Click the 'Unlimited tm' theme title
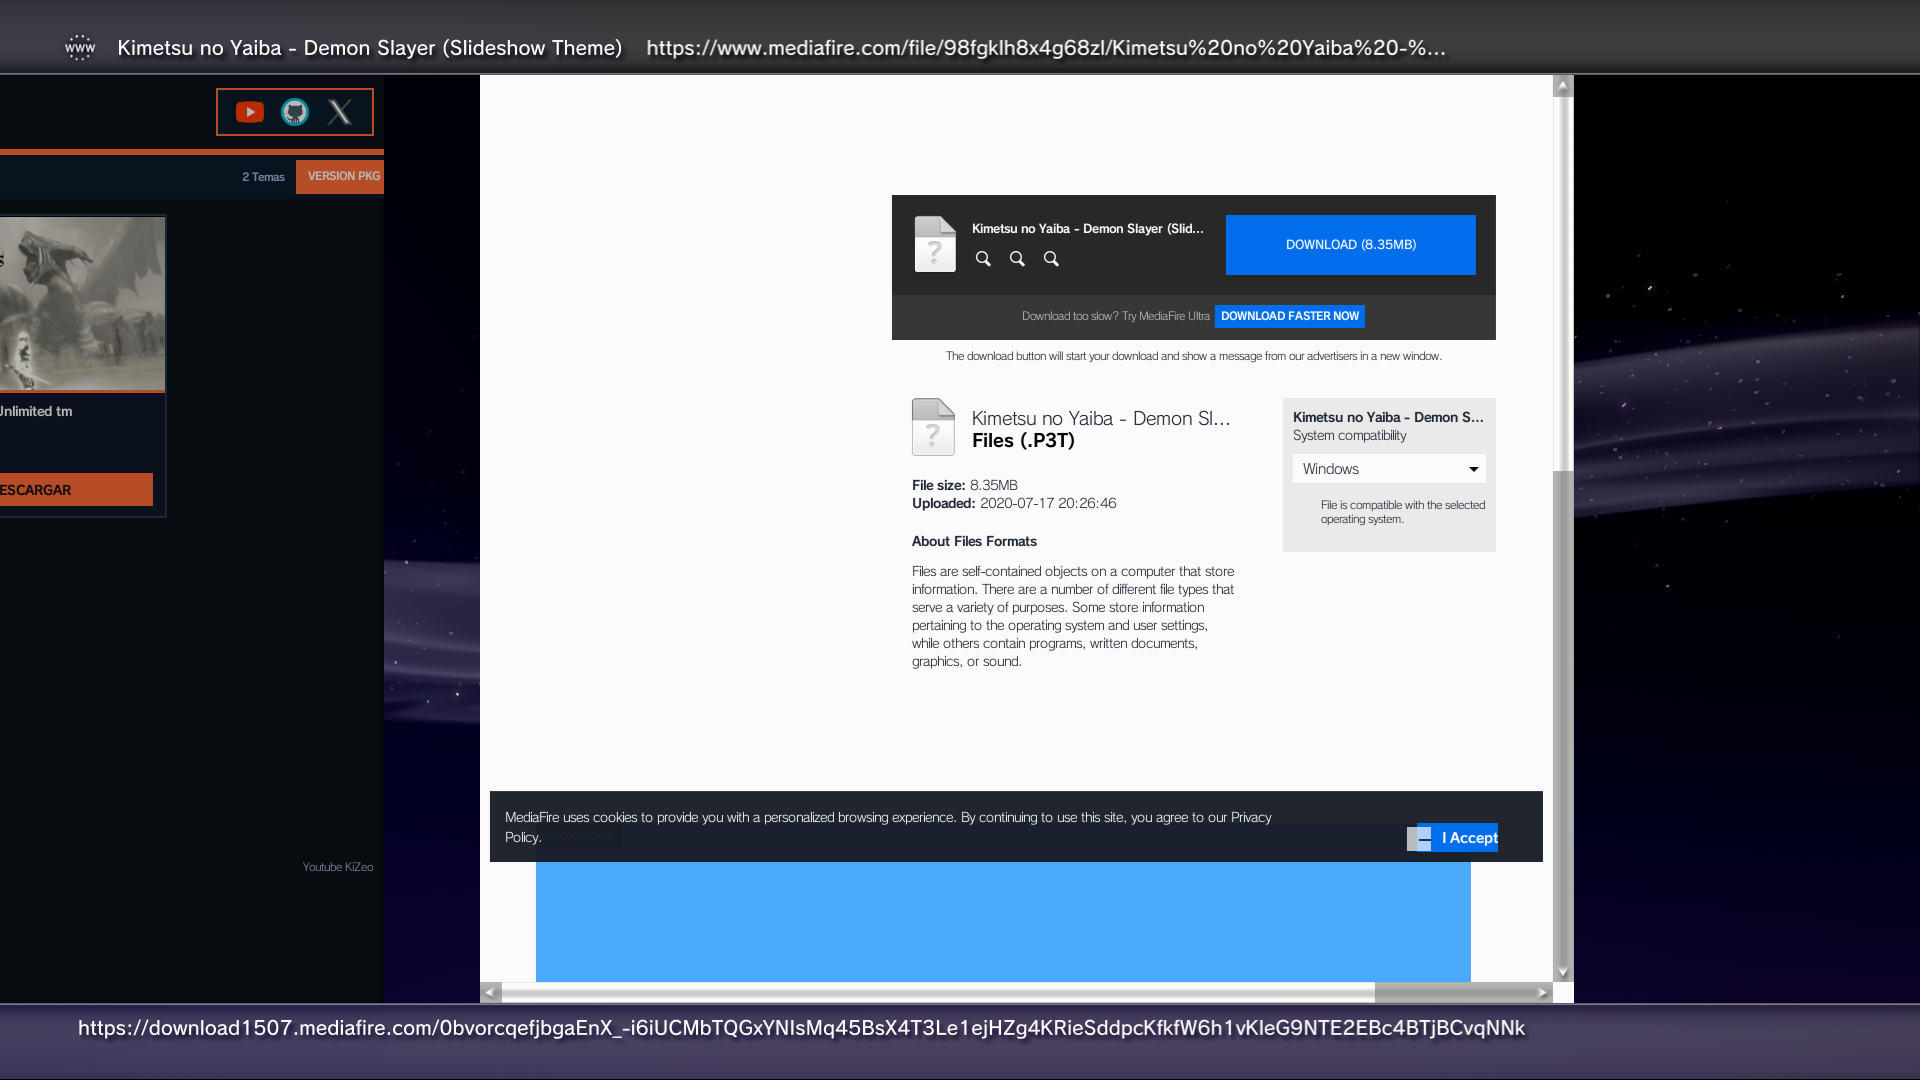Screen dimensions: 1920x1080 pos(36,411)
